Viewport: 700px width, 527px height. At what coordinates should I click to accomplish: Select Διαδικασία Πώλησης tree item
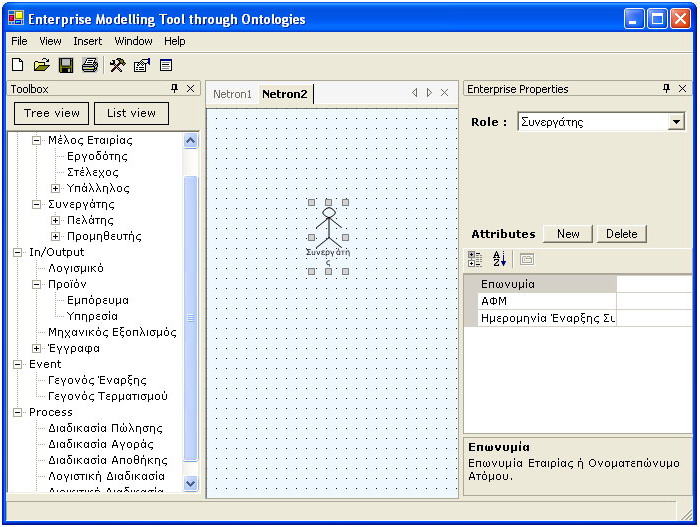pyautogui.click(x=105, y=428)
